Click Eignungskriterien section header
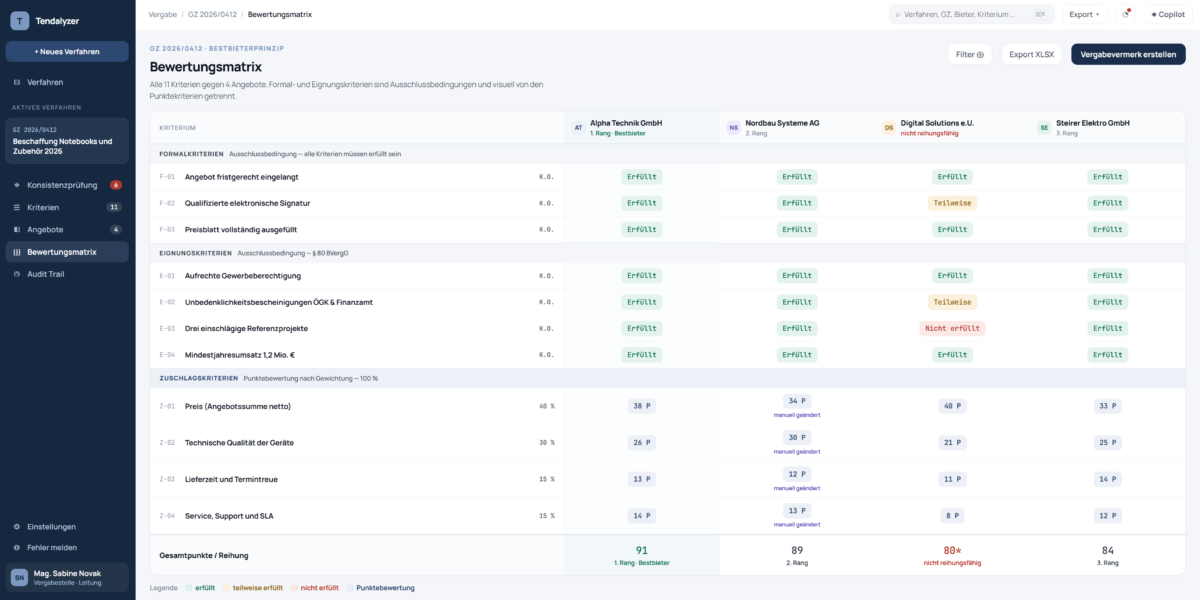 pyautogui.click(x=667, y=253)
